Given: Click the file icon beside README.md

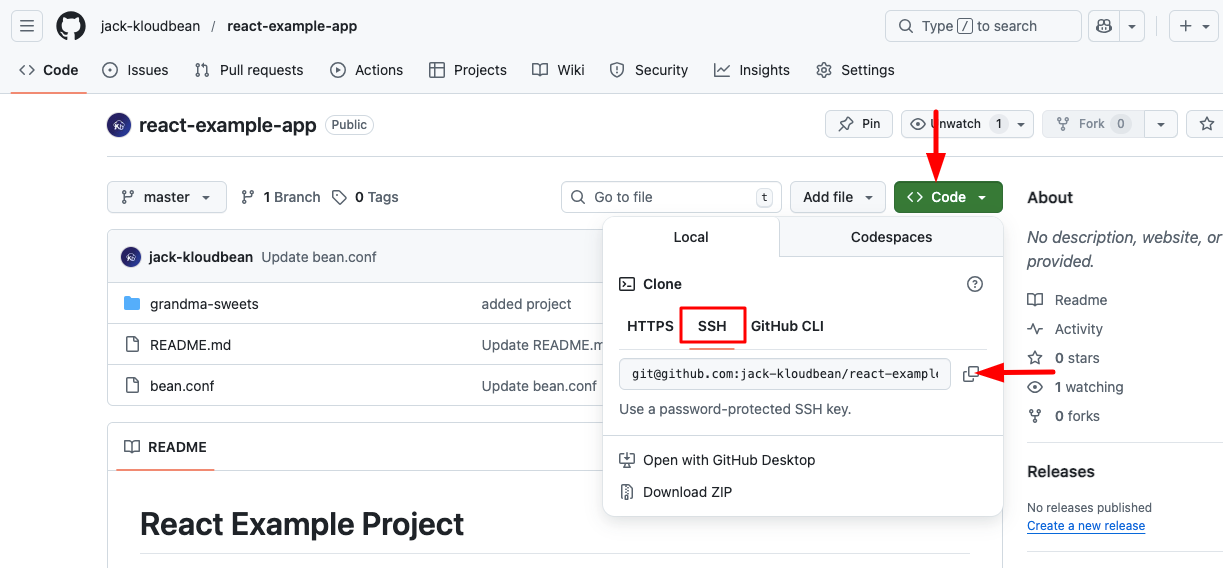Looking at the screenshot, I should (132, 344).
